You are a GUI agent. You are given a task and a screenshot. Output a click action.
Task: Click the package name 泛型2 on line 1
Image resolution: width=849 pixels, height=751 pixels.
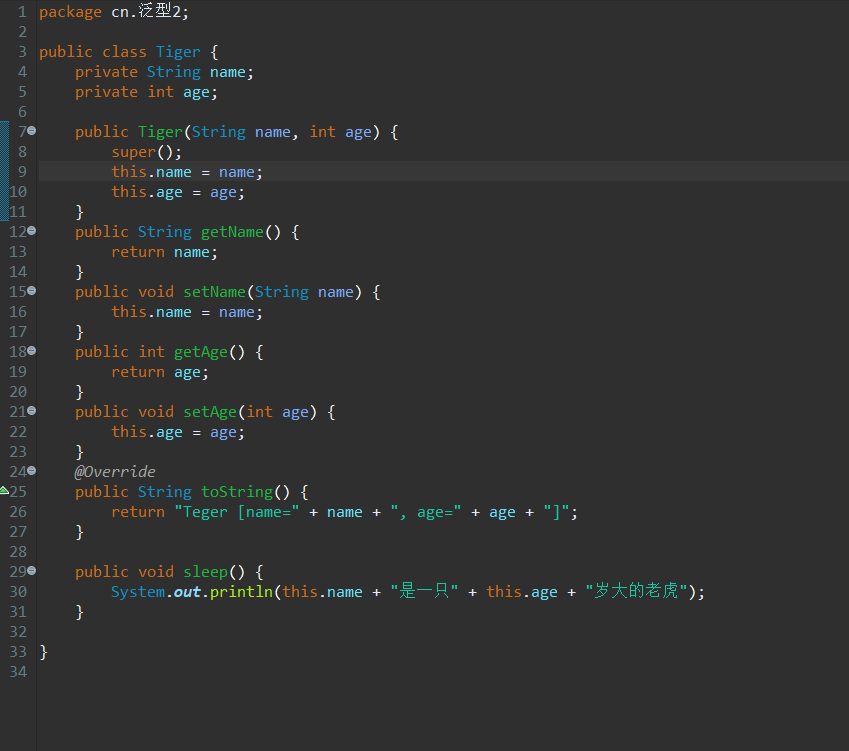click(159, 11)
